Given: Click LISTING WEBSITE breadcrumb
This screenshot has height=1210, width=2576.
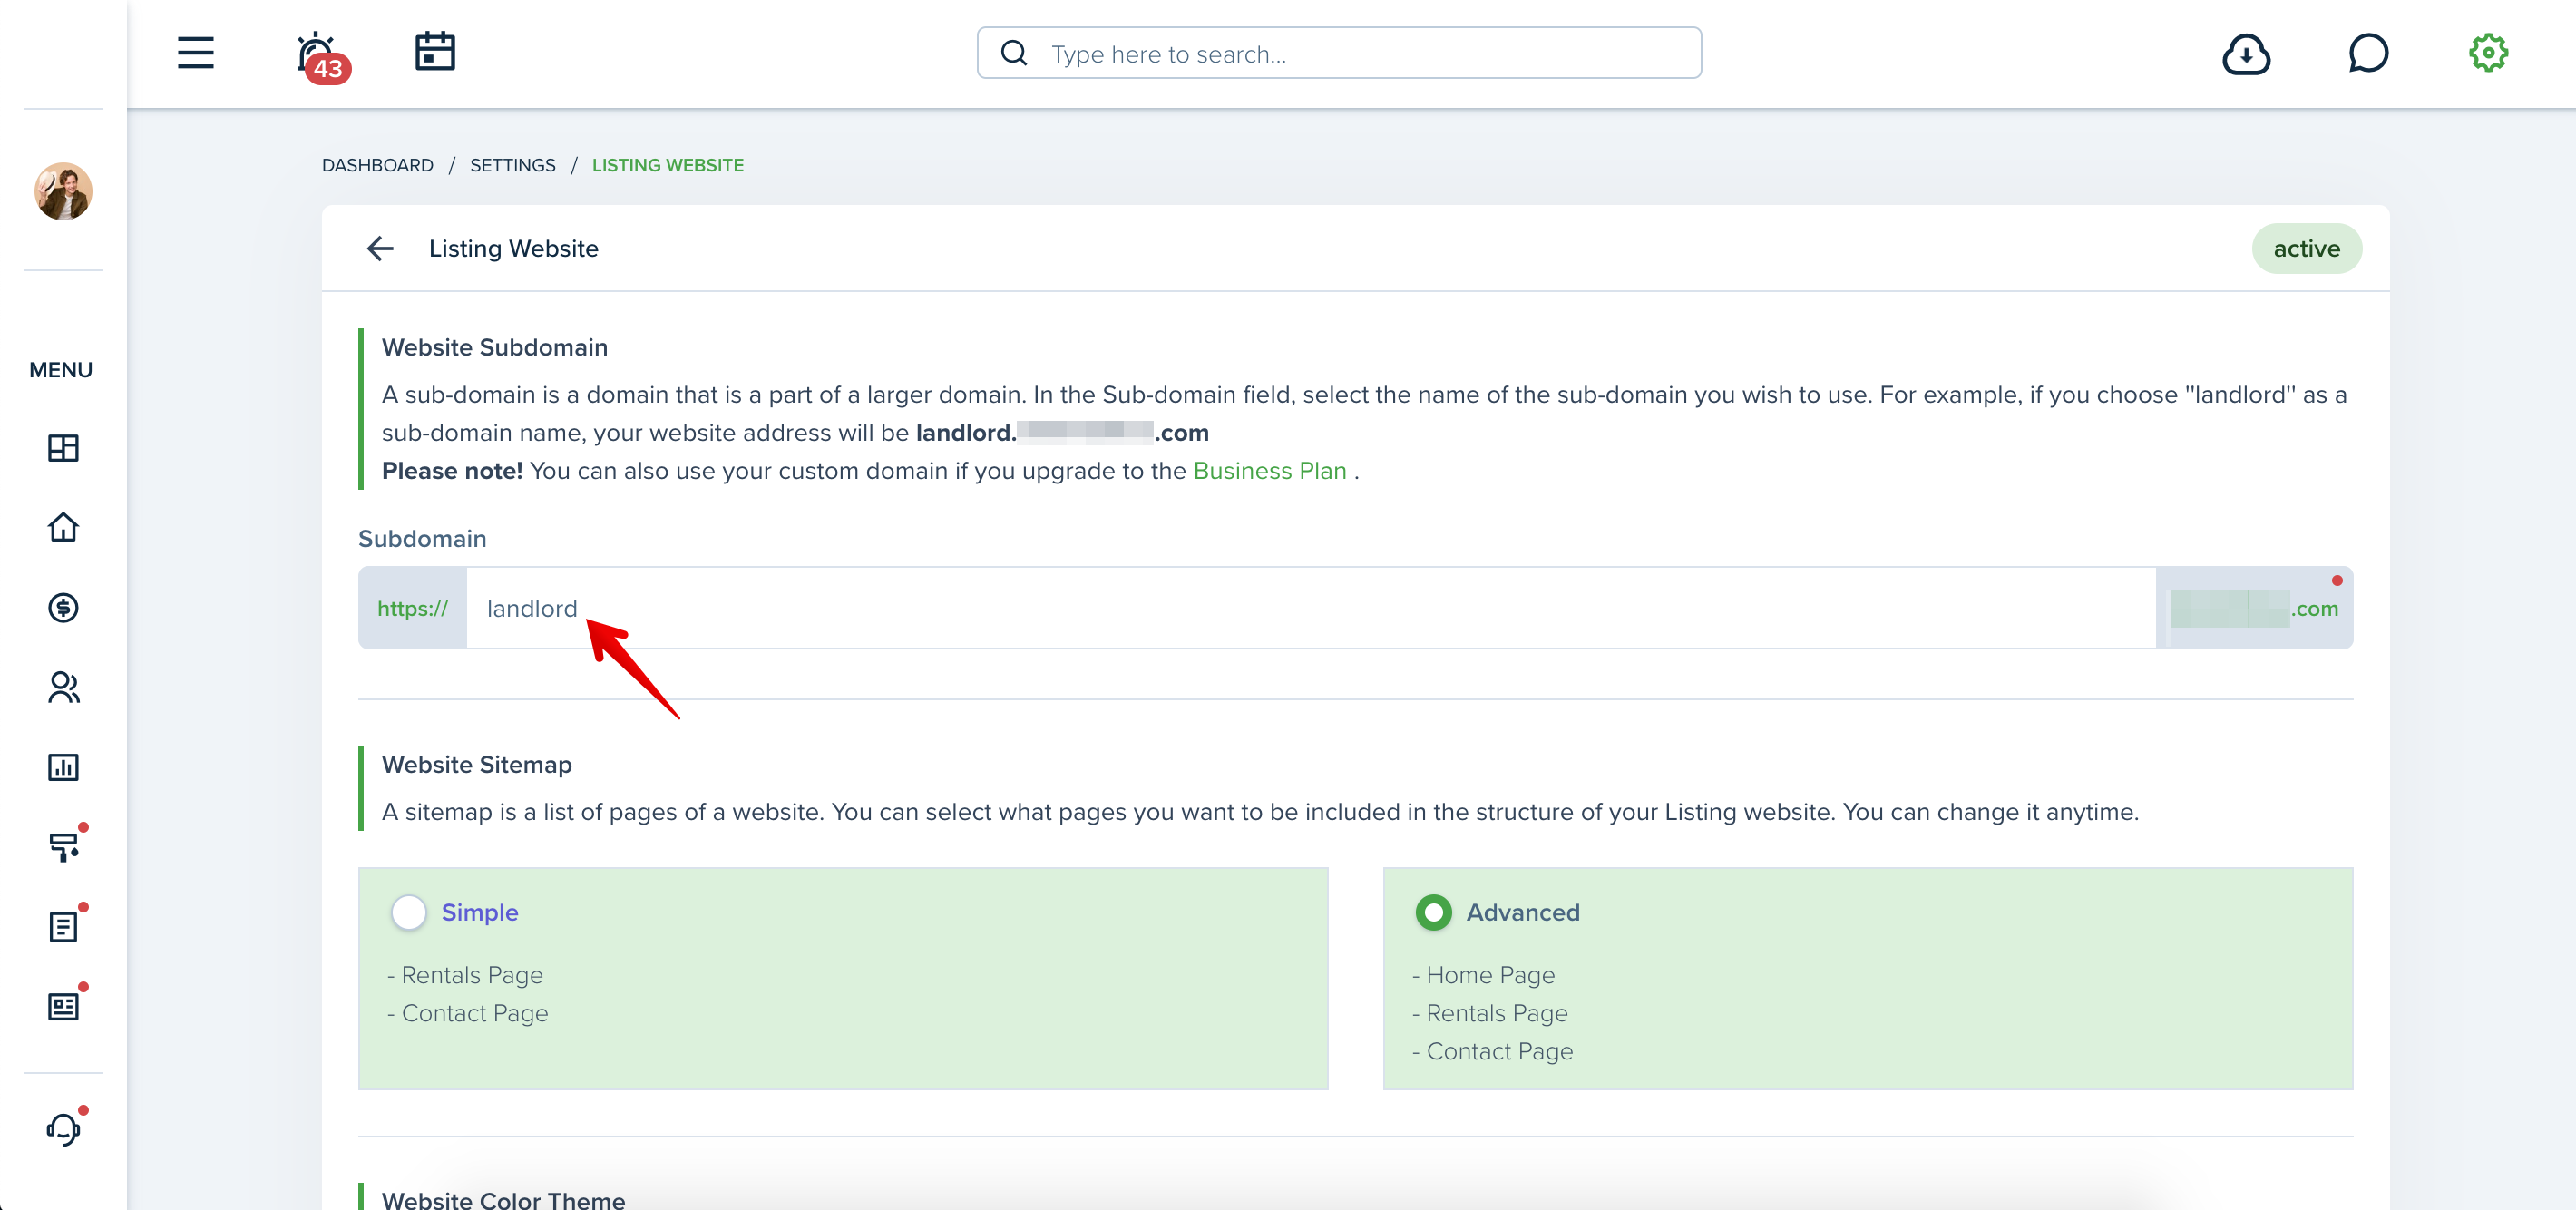Looking at the screenshot, I should (x=667, y=165).
